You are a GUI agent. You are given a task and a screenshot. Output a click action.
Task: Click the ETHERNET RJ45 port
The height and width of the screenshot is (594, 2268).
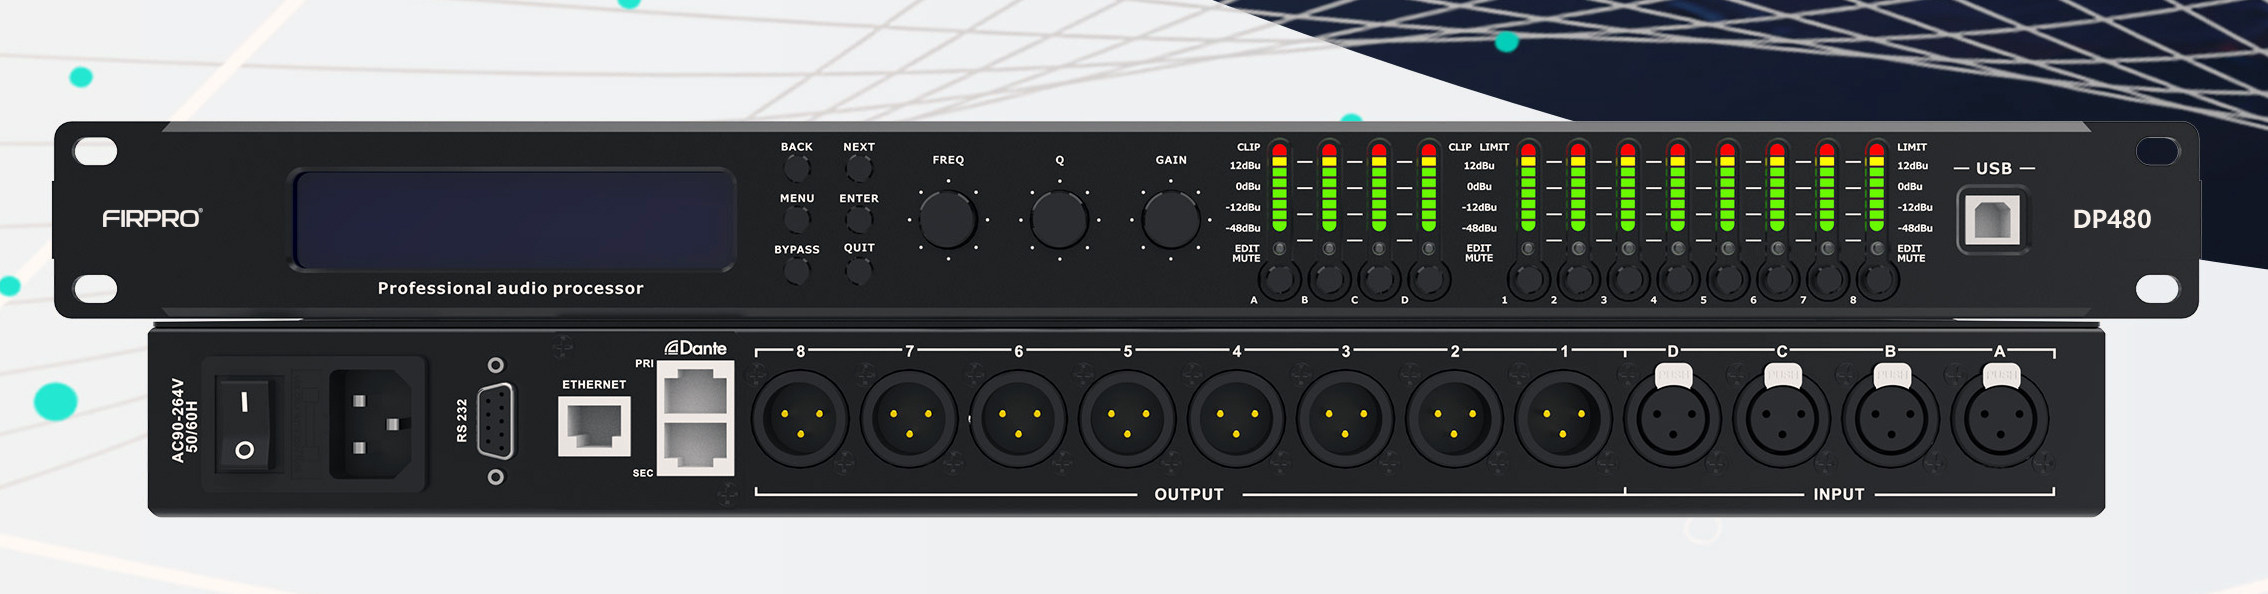coord(594,426)
